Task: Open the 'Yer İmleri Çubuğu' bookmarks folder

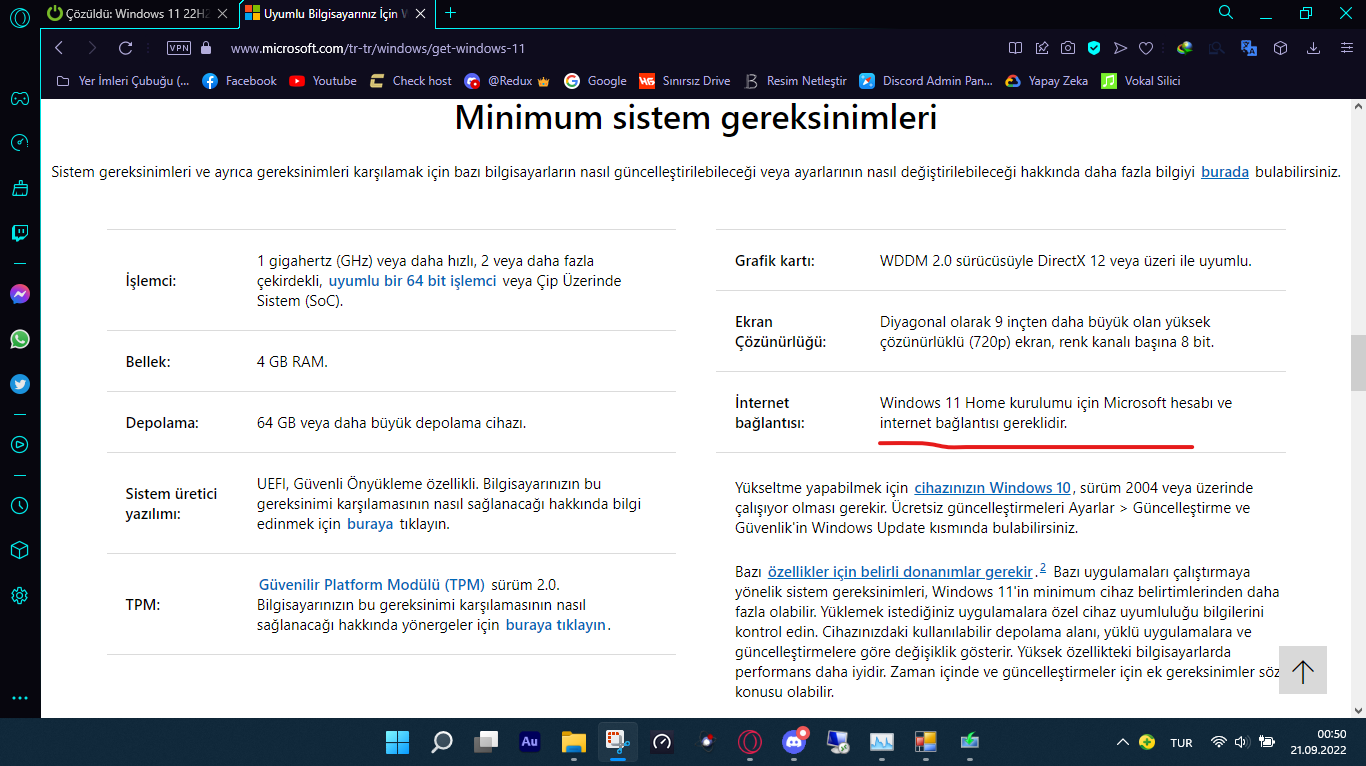Action: click(x=122, y=81)
